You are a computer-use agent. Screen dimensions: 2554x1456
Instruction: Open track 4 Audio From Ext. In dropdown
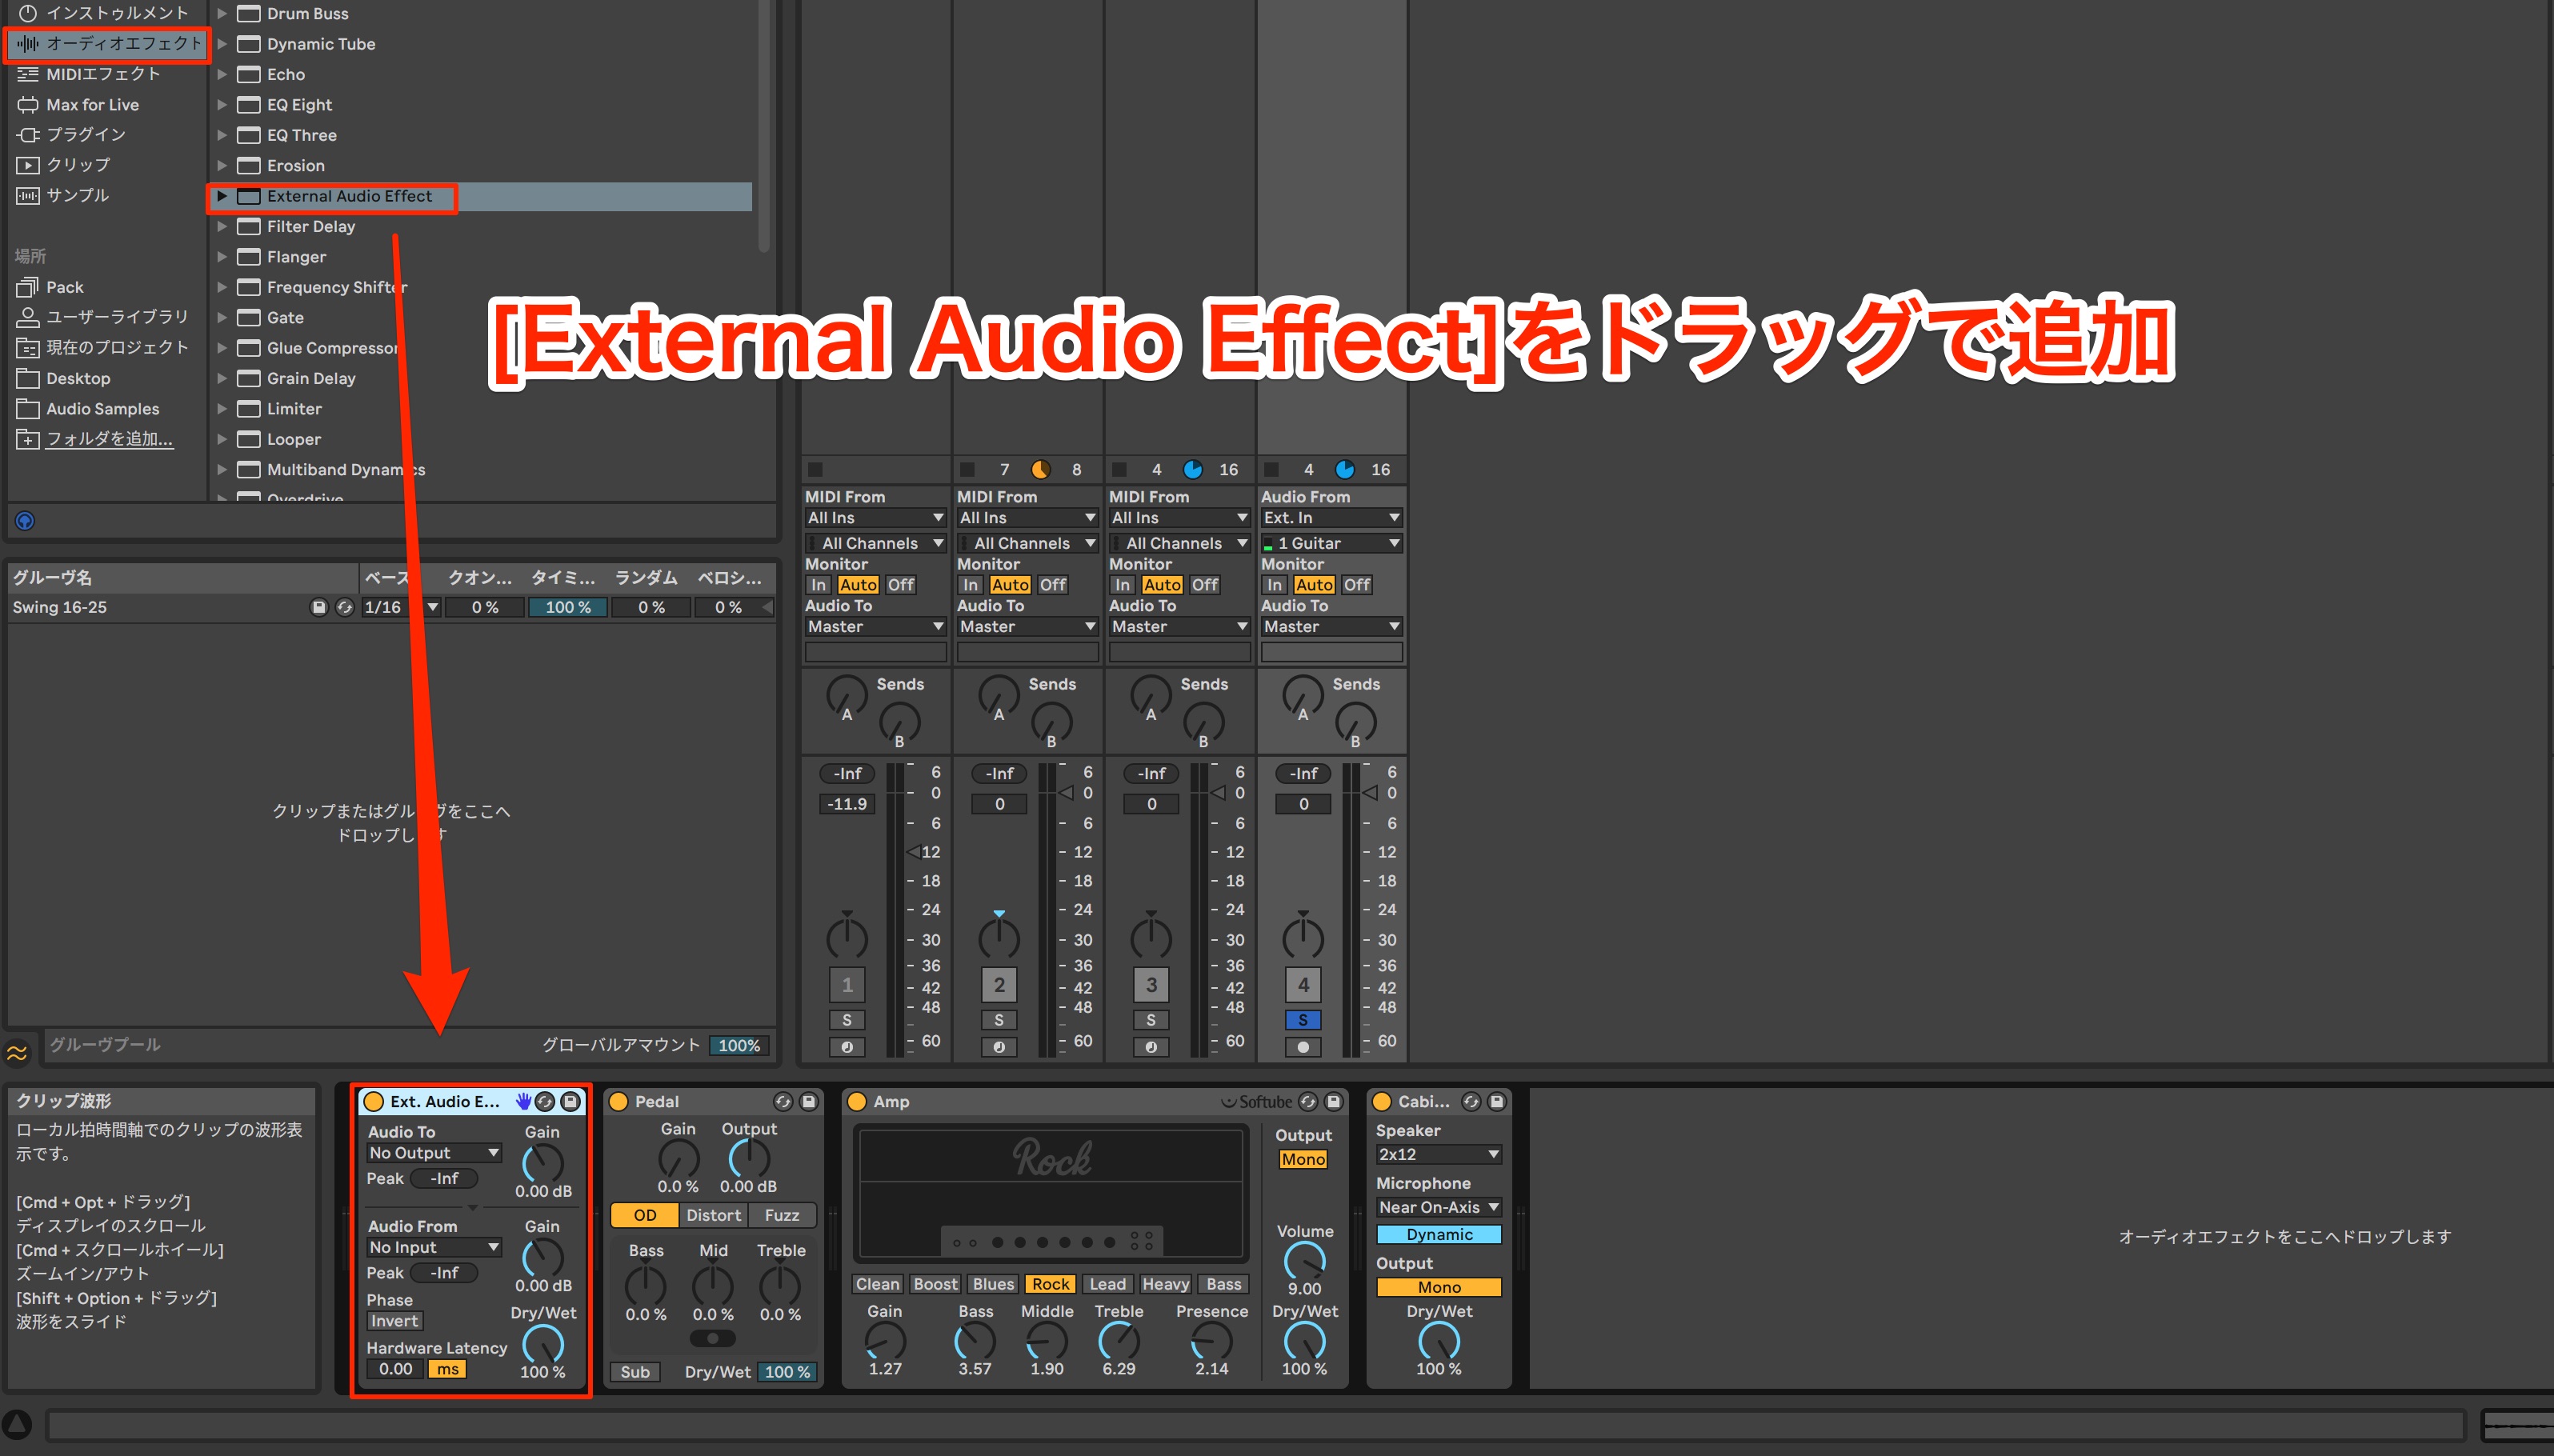pos(1331,517)
